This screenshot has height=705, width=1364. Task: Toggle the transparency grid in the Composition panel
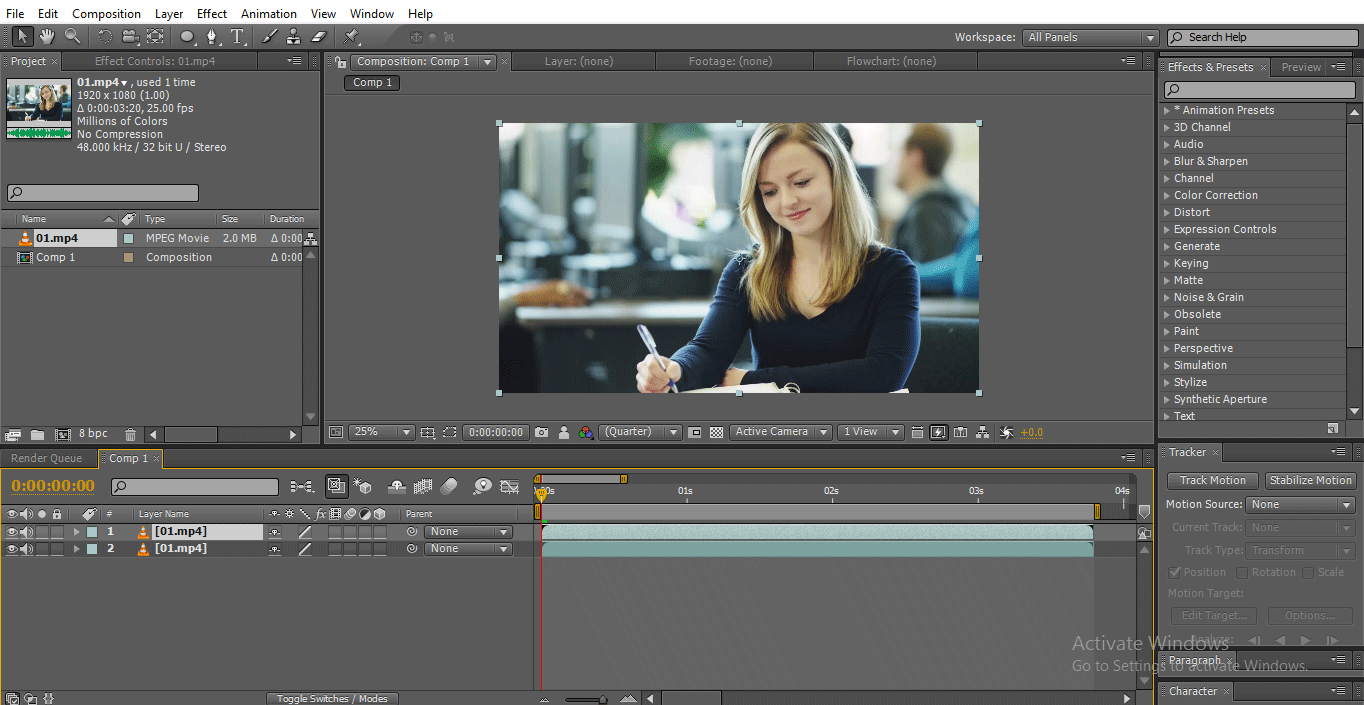click(x=717, y=431)
